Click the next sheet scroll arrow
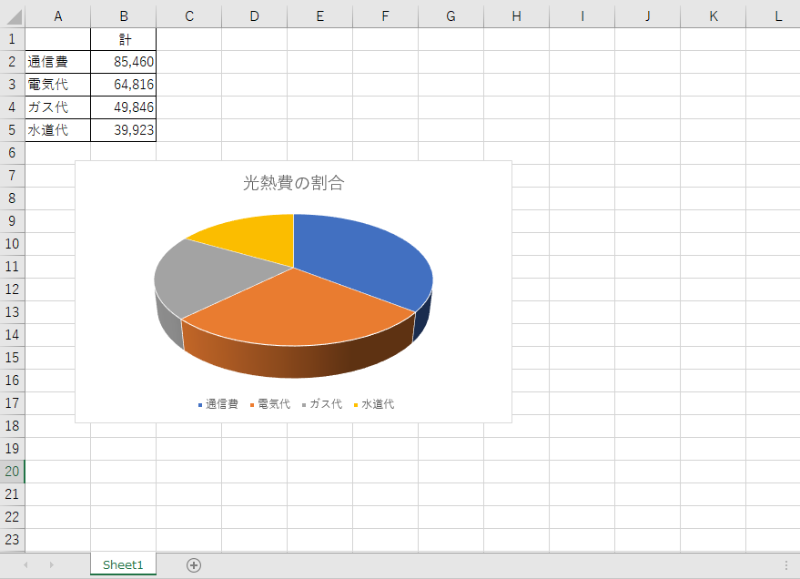 point(51,565)
